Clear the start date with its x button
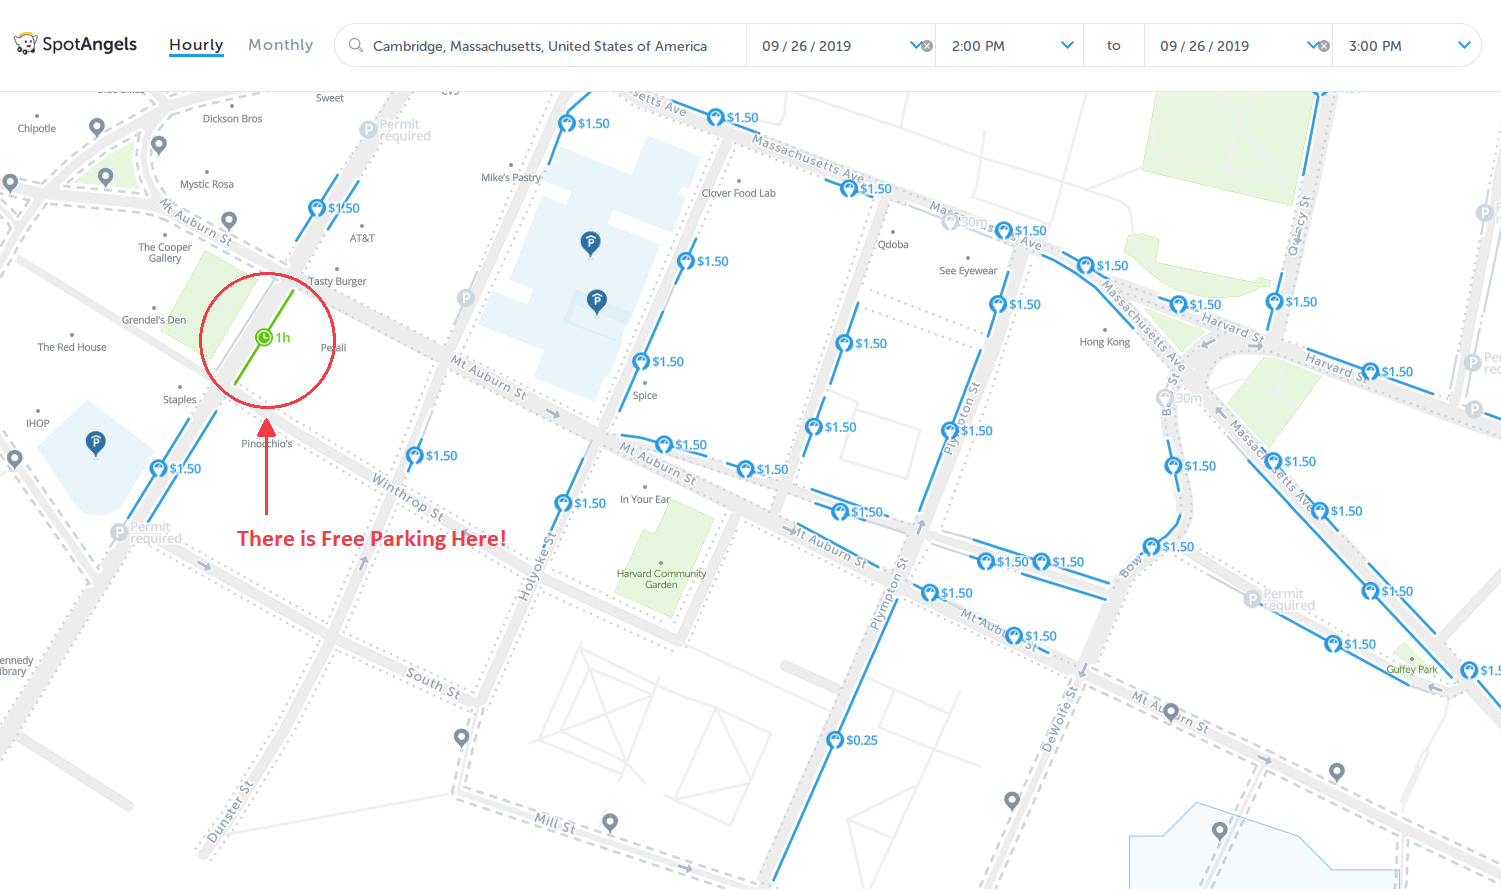1501x892 pixels. pos(927,45)
